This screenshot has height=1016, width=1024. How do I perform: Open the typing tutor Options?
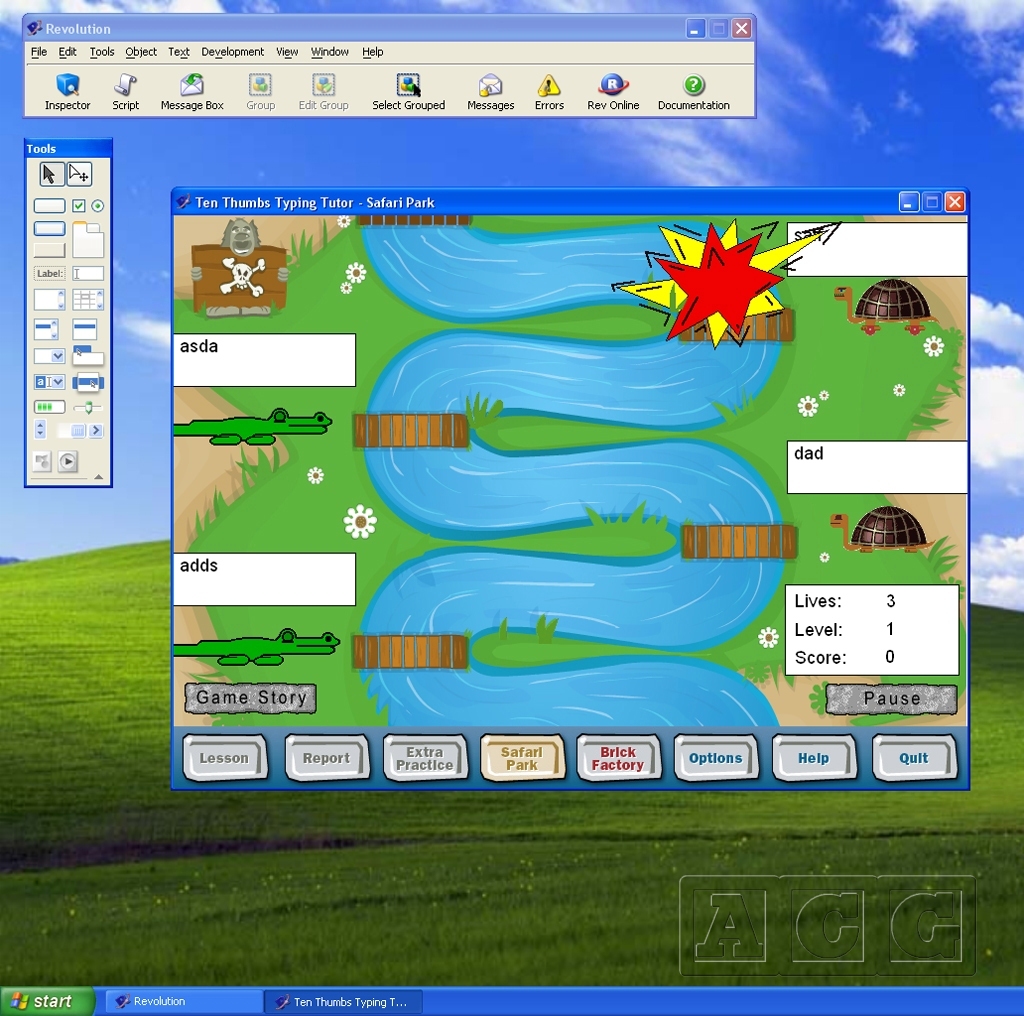tap(716, 757)
